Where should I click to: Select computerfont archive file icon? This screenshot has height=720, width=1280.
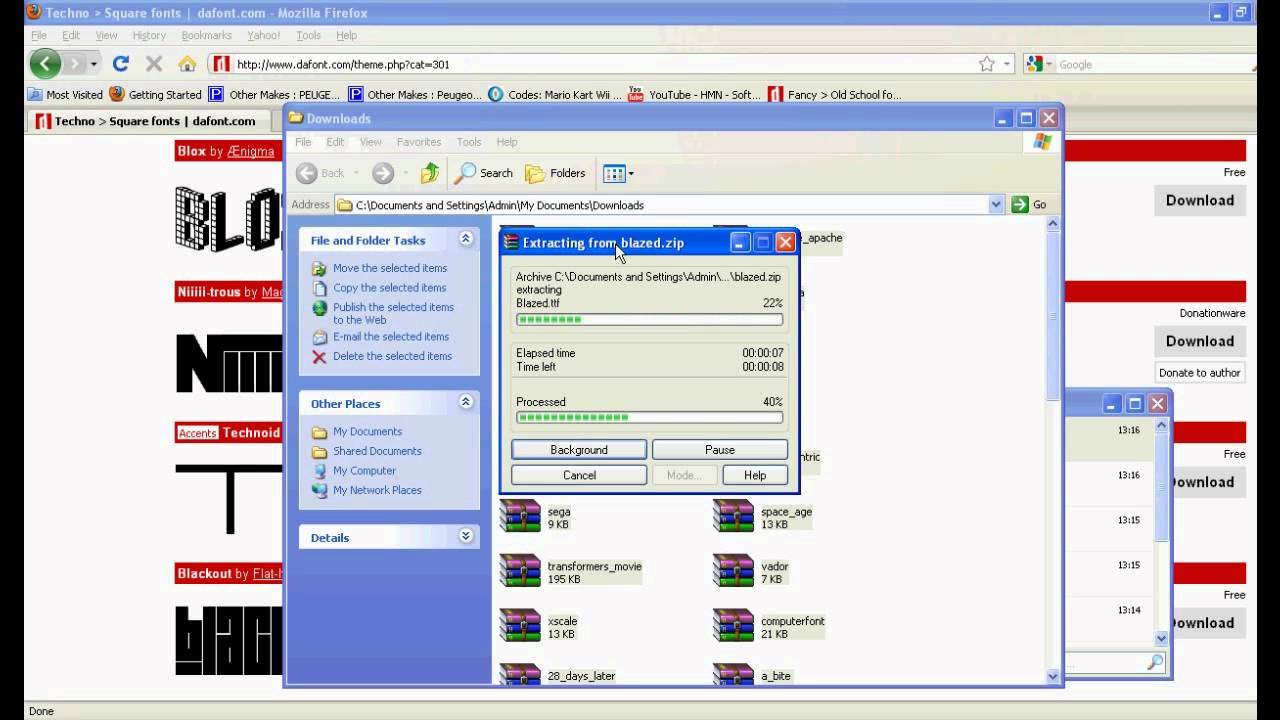(x=733, y=626)
